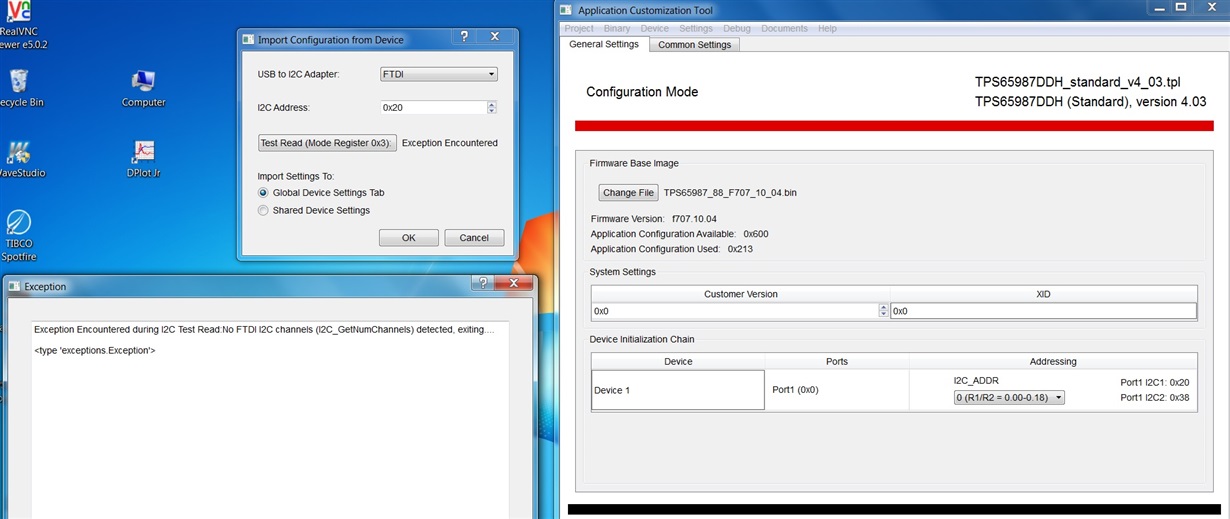The image size is (1230, 519).
Task: Click the Port1 (0x0) cell
Action: click(x=837, y=390)
